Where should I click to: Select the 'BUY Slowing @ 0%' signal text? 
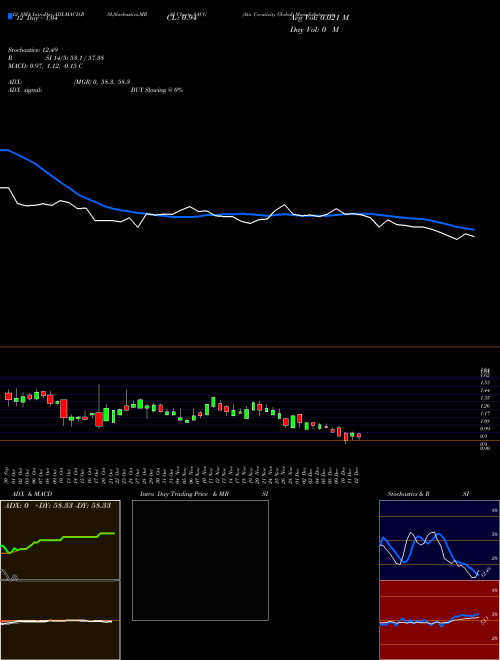(157, 90)
